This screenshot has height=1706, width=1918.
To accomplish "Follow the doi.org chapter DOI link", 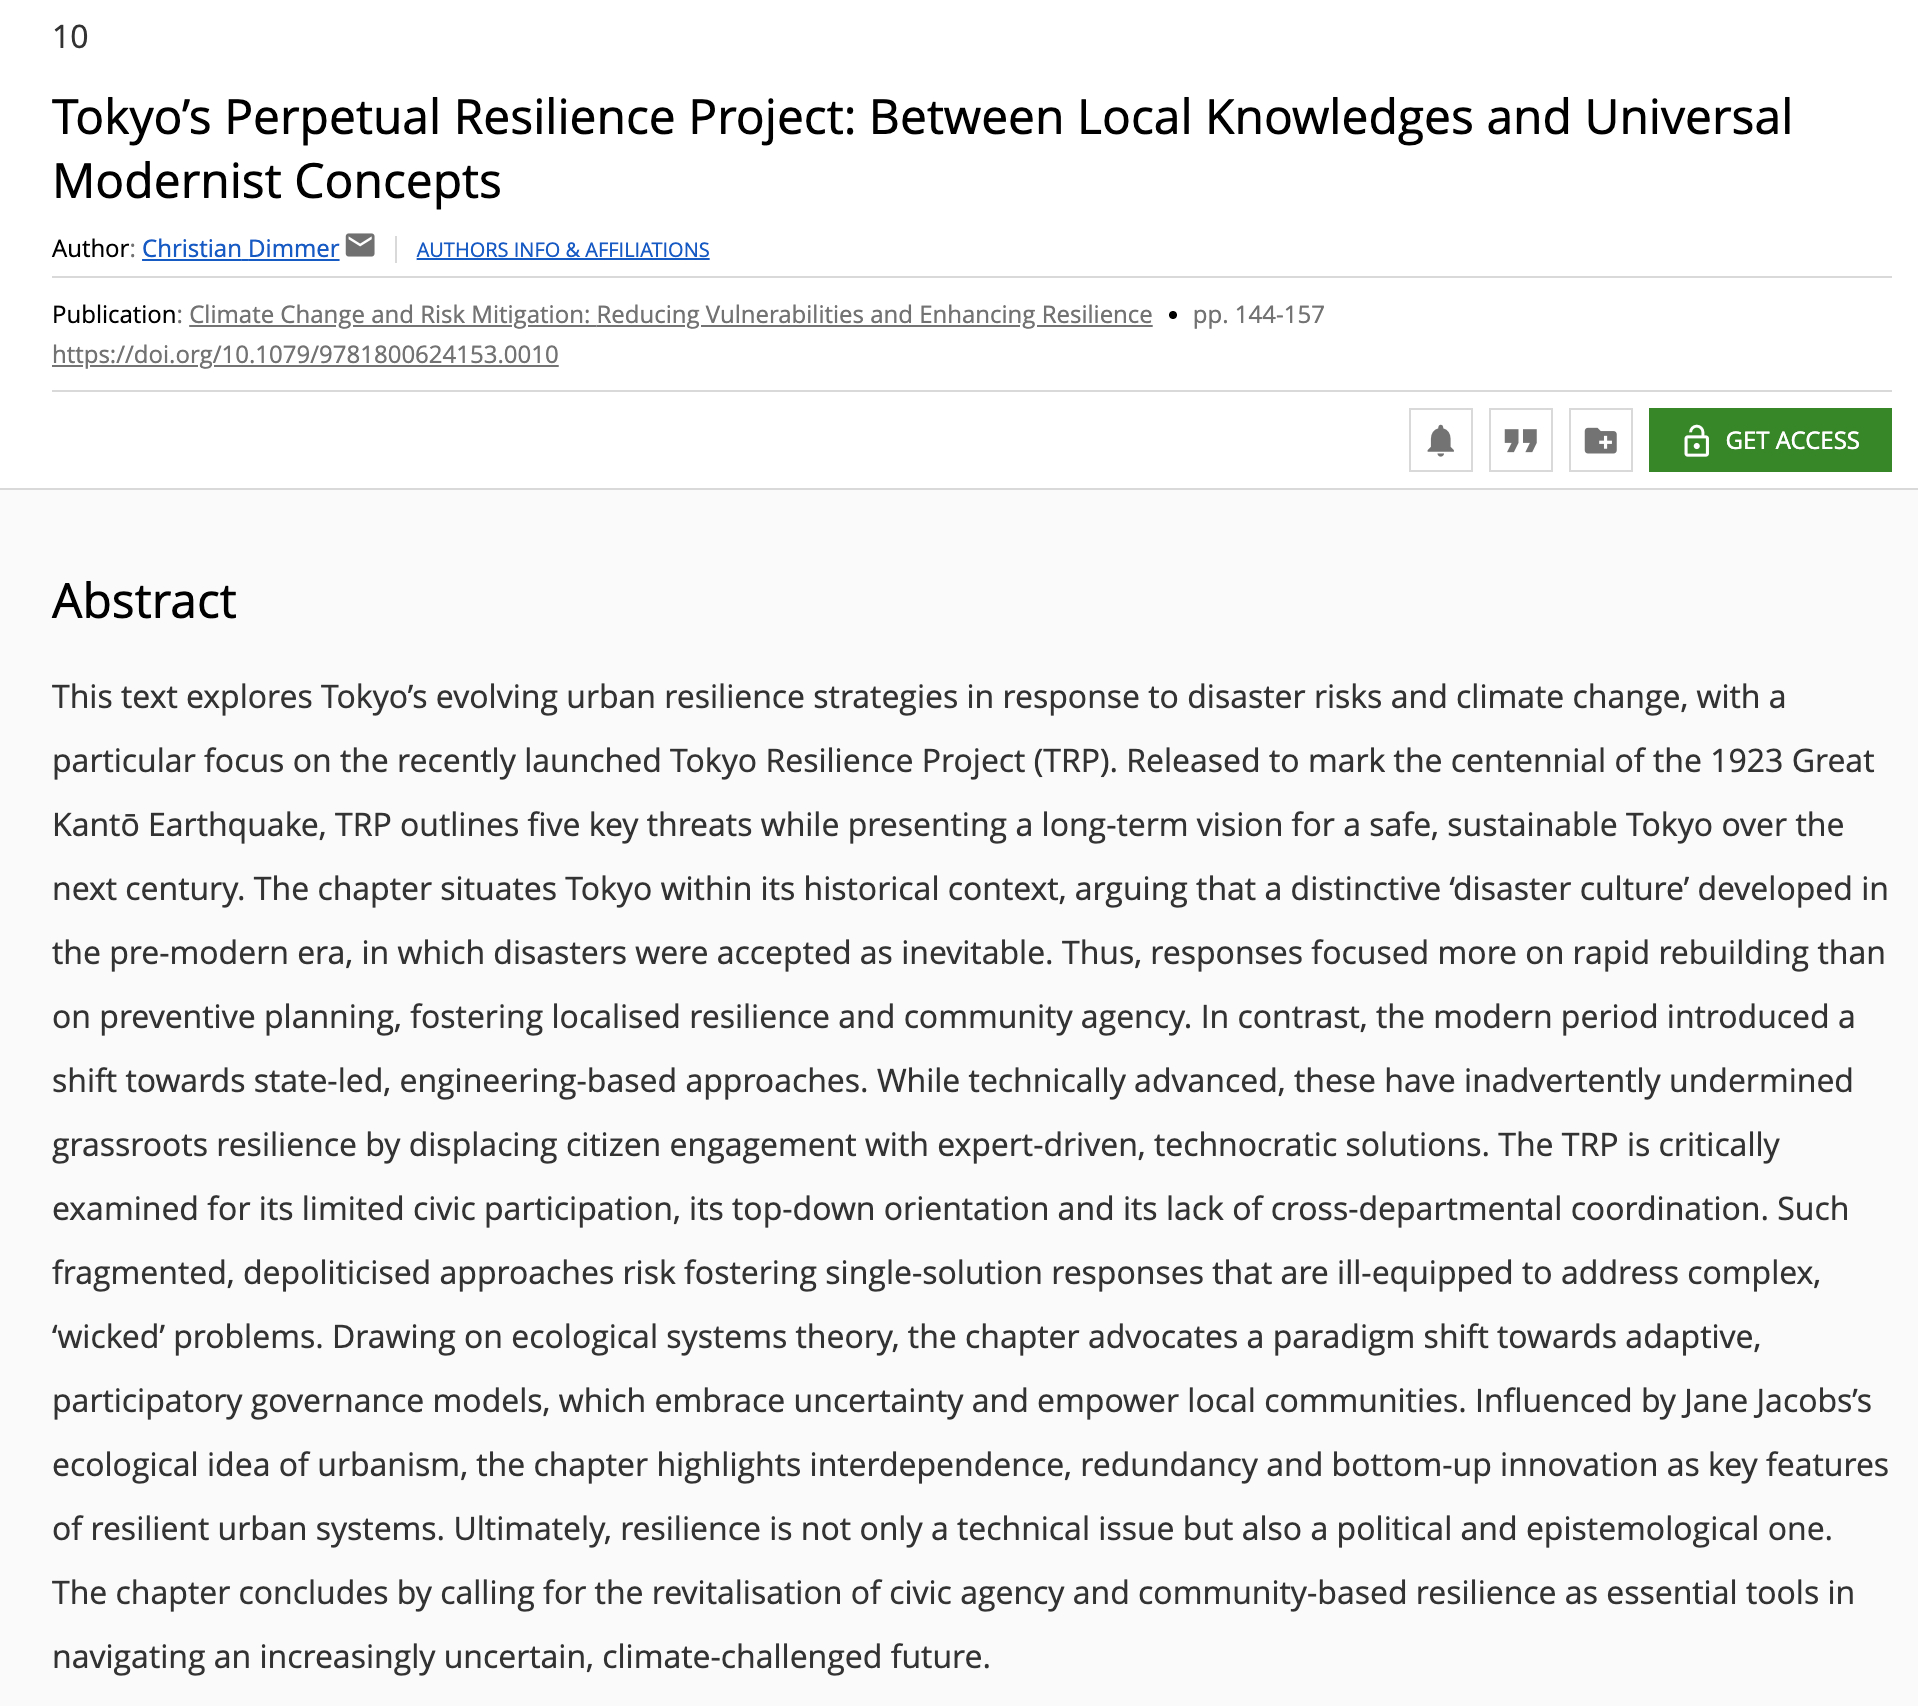I will [305, 355].
